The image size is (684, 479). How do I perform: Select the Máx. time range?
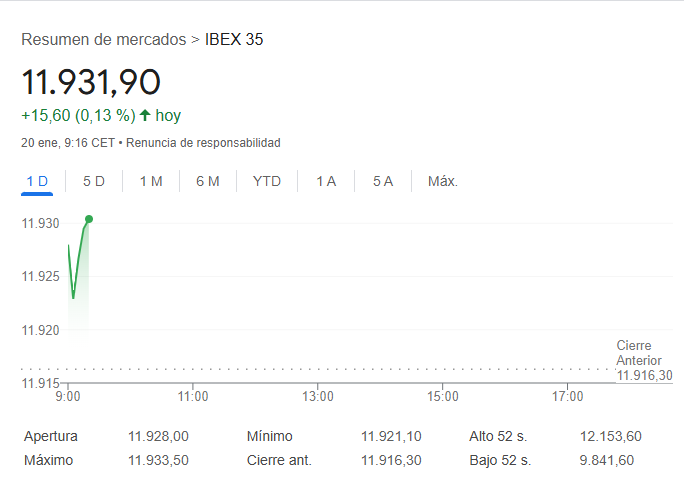pos(443,181)
